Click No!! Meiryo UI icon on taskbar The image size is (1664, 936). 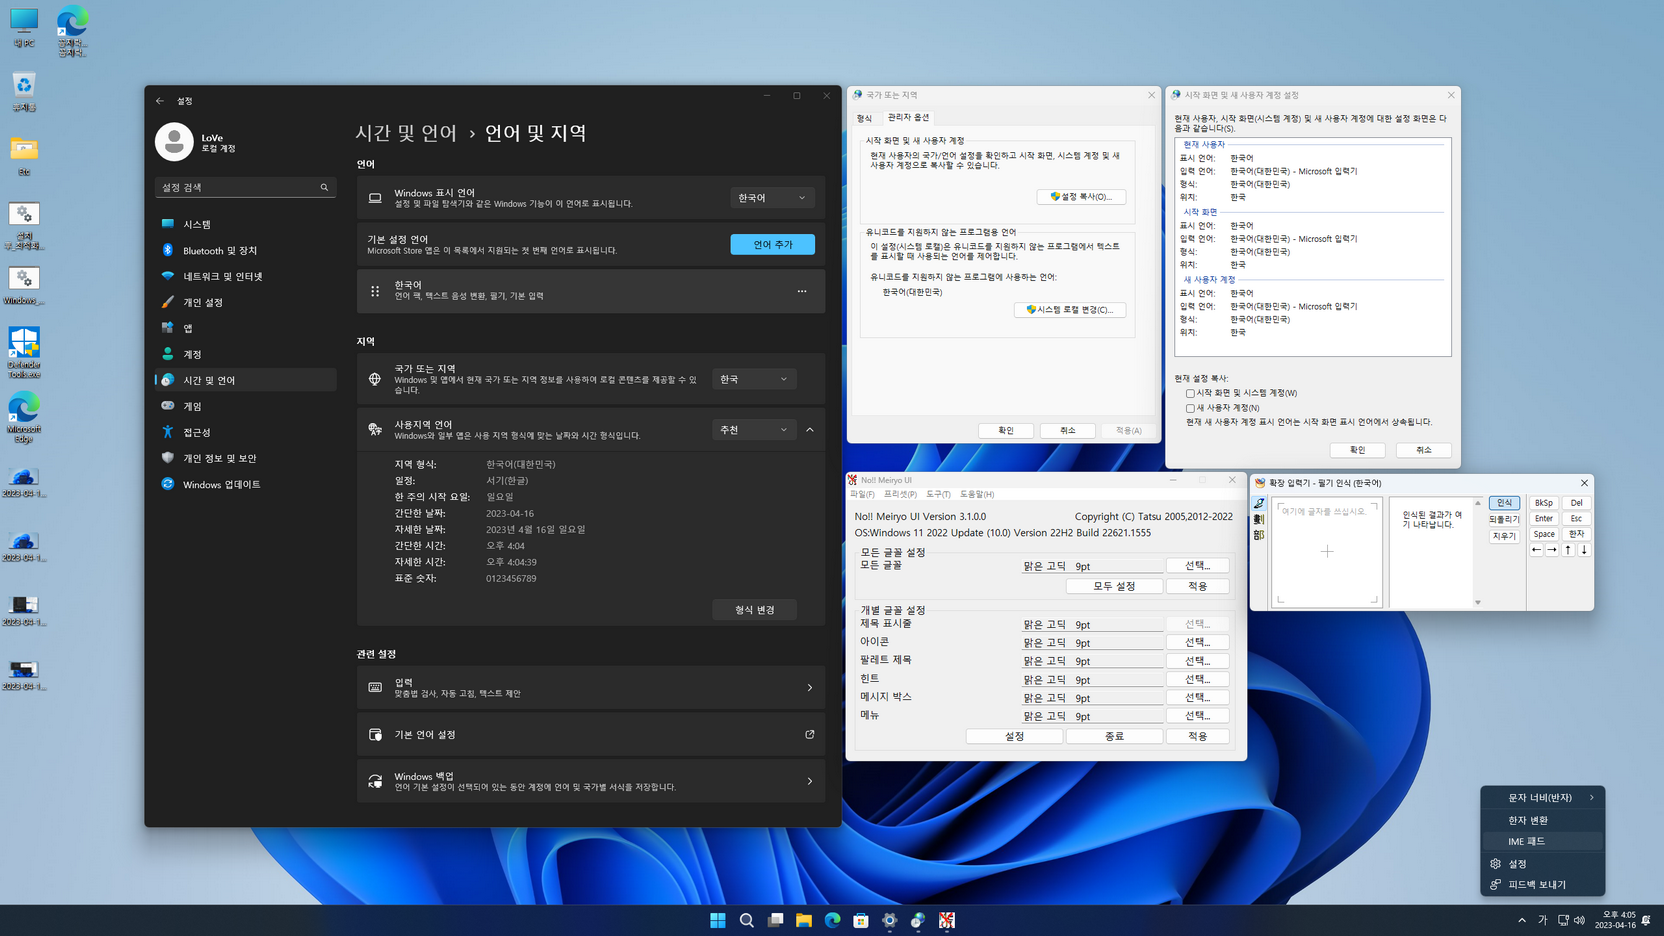point(947,920)
